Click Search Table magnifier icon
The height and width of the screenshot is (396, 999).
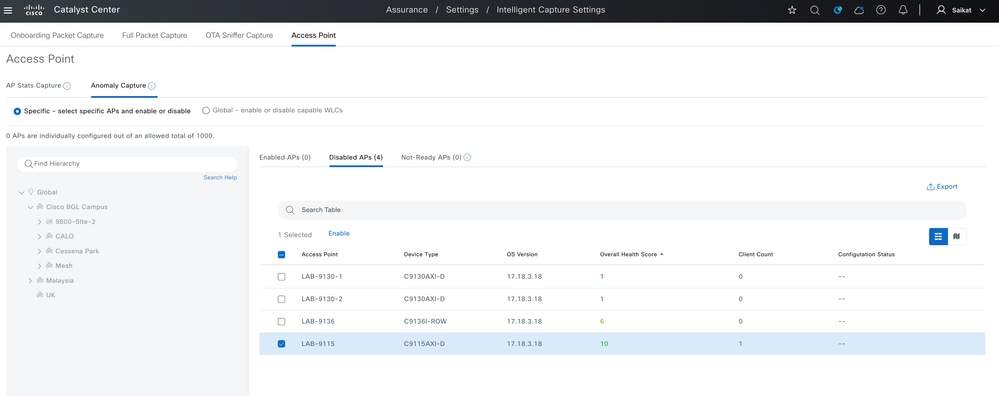[290, 209]
